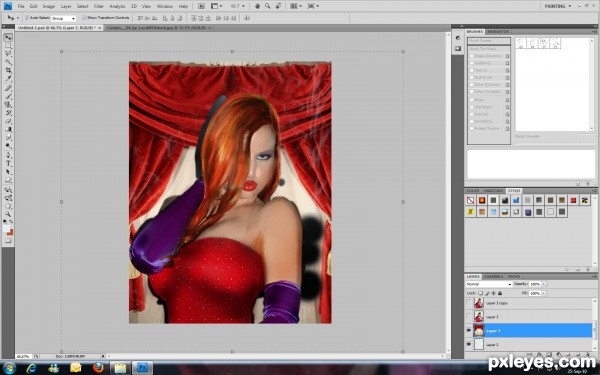Toggle Show Transform Controls checkbox
Viewport: 600px width, 375px height.
pos(85,18)
